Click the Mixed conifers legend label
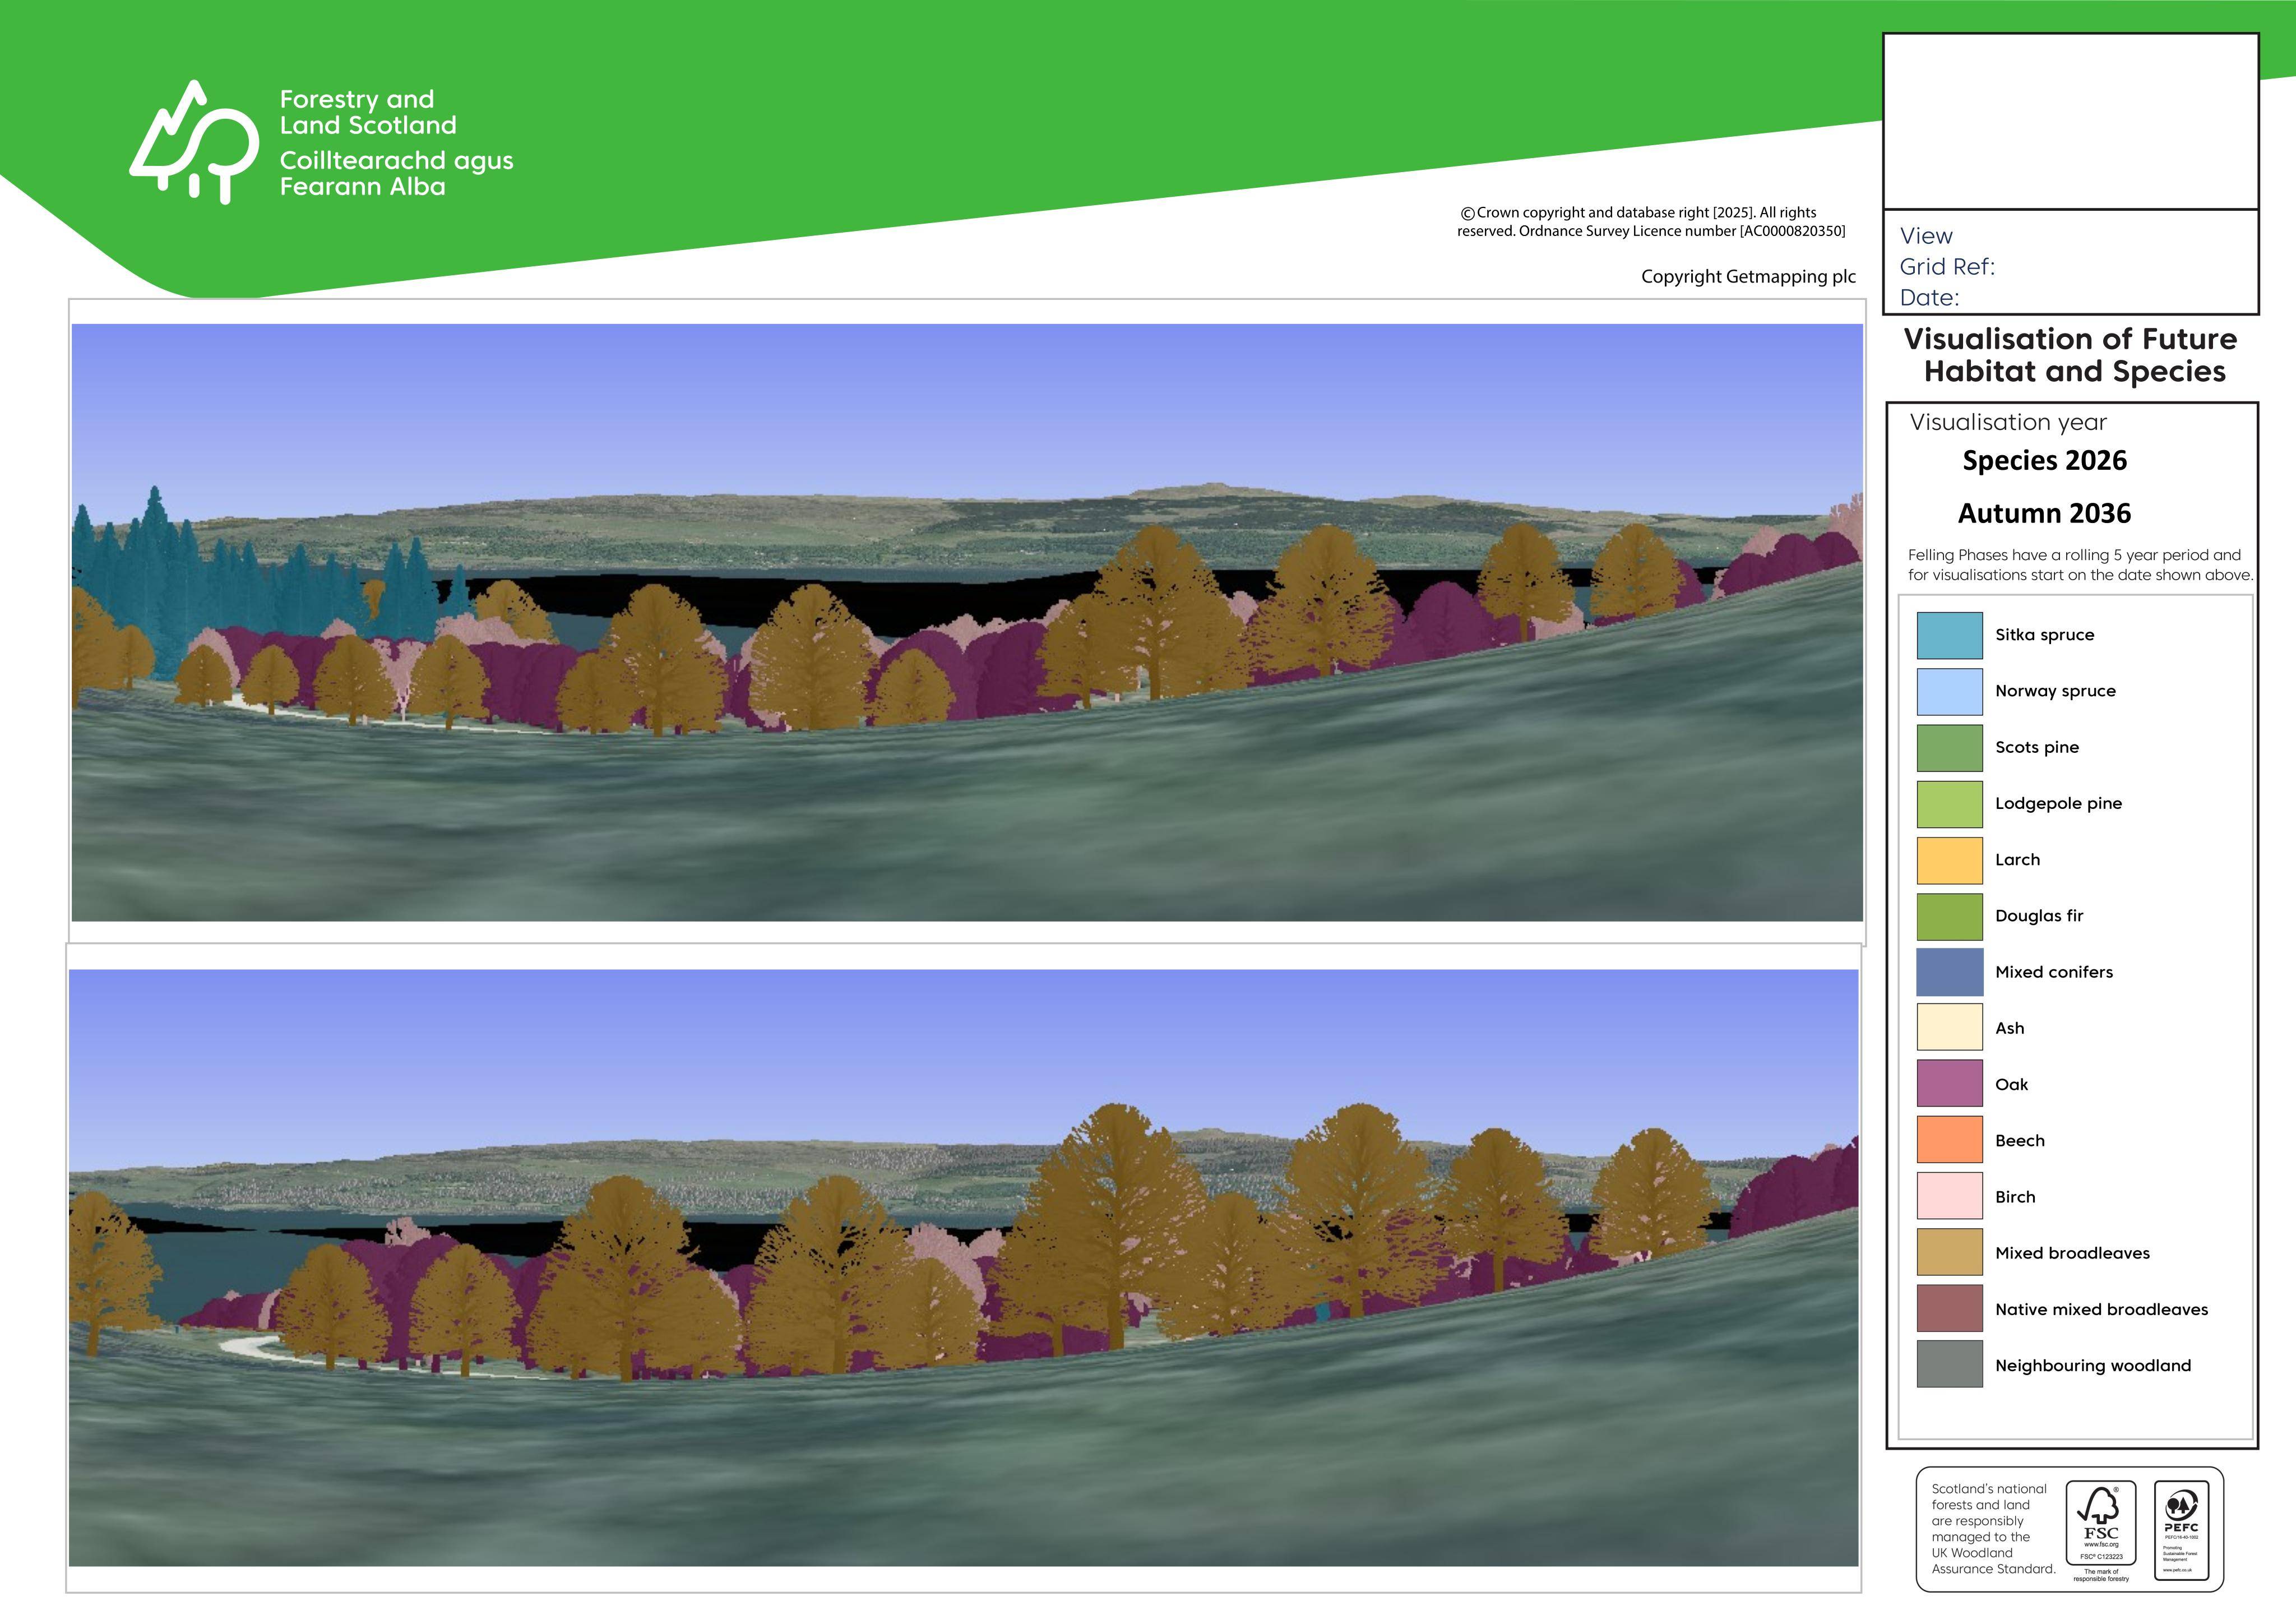 [x=2053, y=972]
